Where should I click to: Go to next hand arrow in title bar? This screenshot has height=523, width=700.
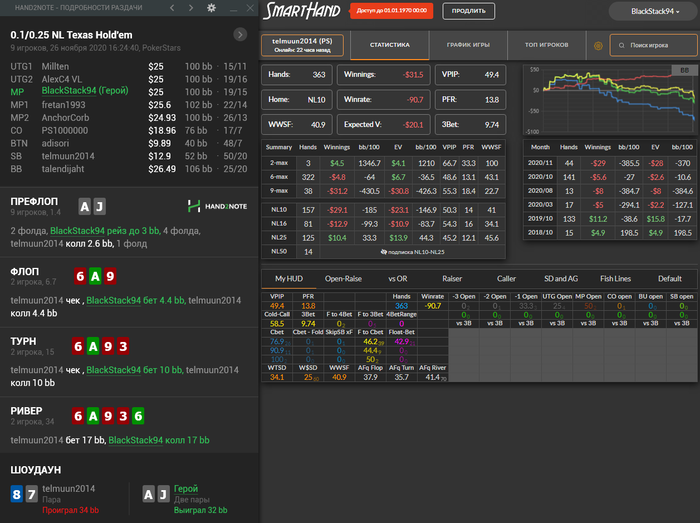191,8
